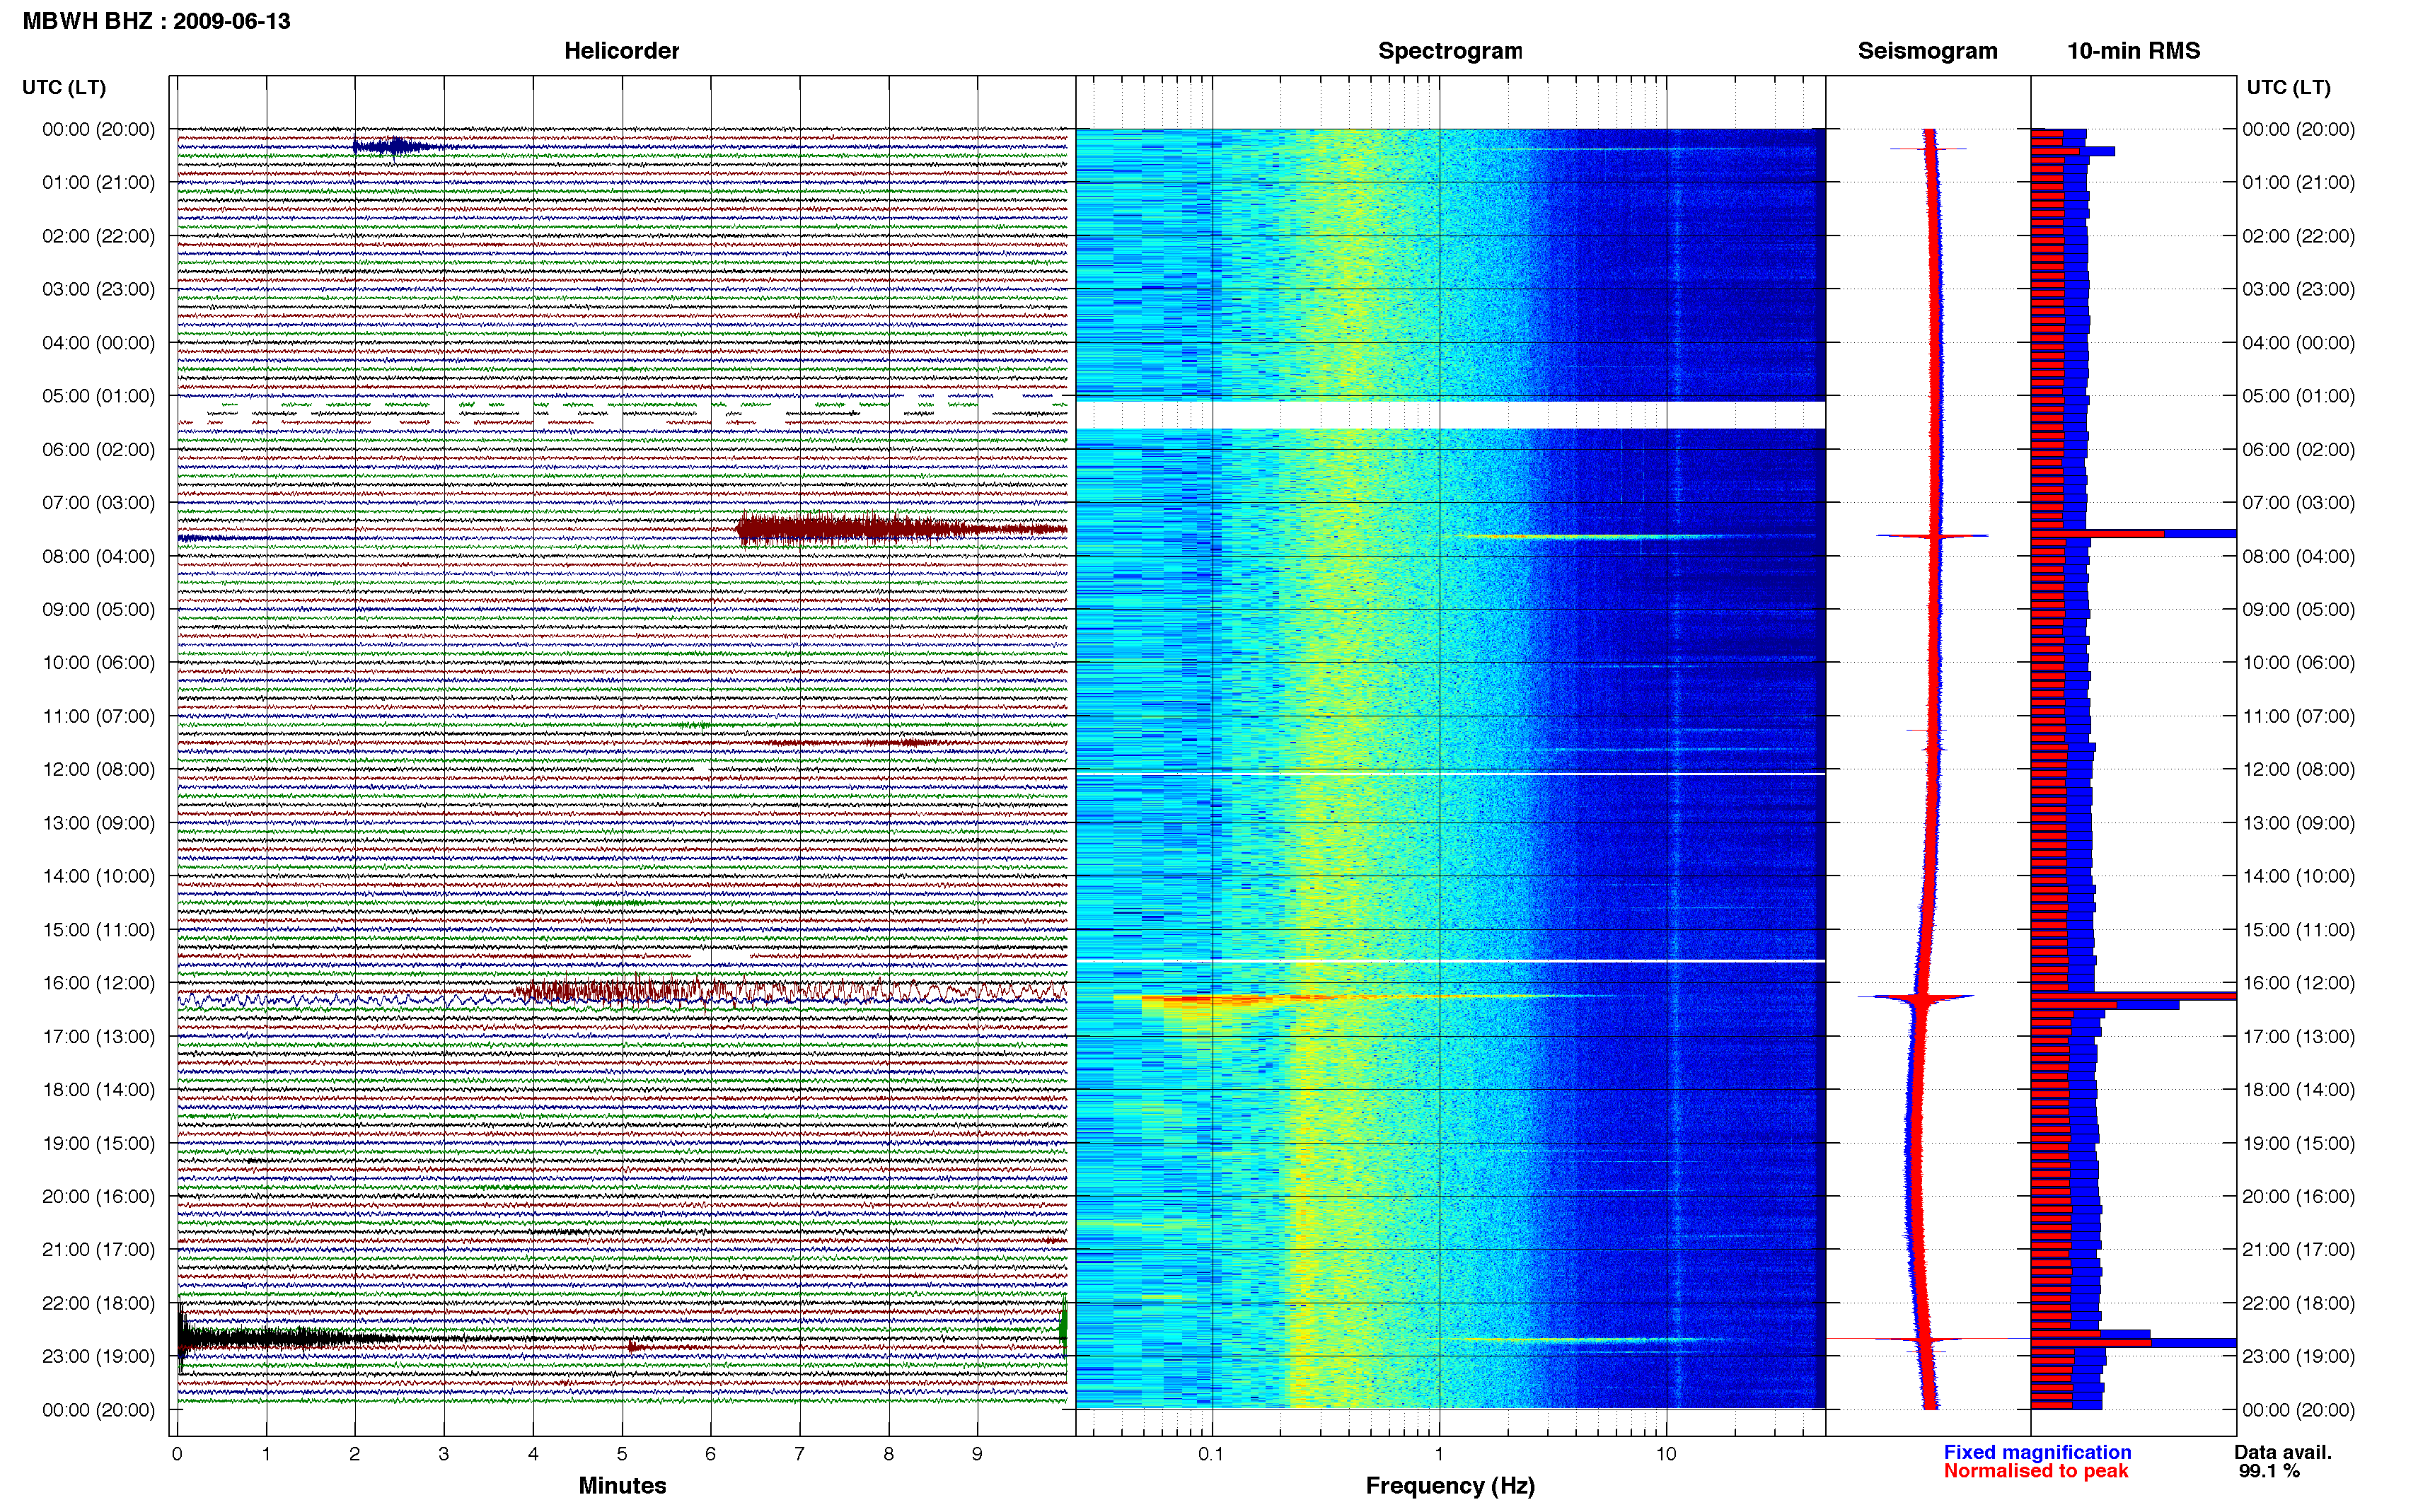Click the "Data avail." label
Screen dimensions: 2418x1512
pyautogui.click(x=2283, y=1452)
